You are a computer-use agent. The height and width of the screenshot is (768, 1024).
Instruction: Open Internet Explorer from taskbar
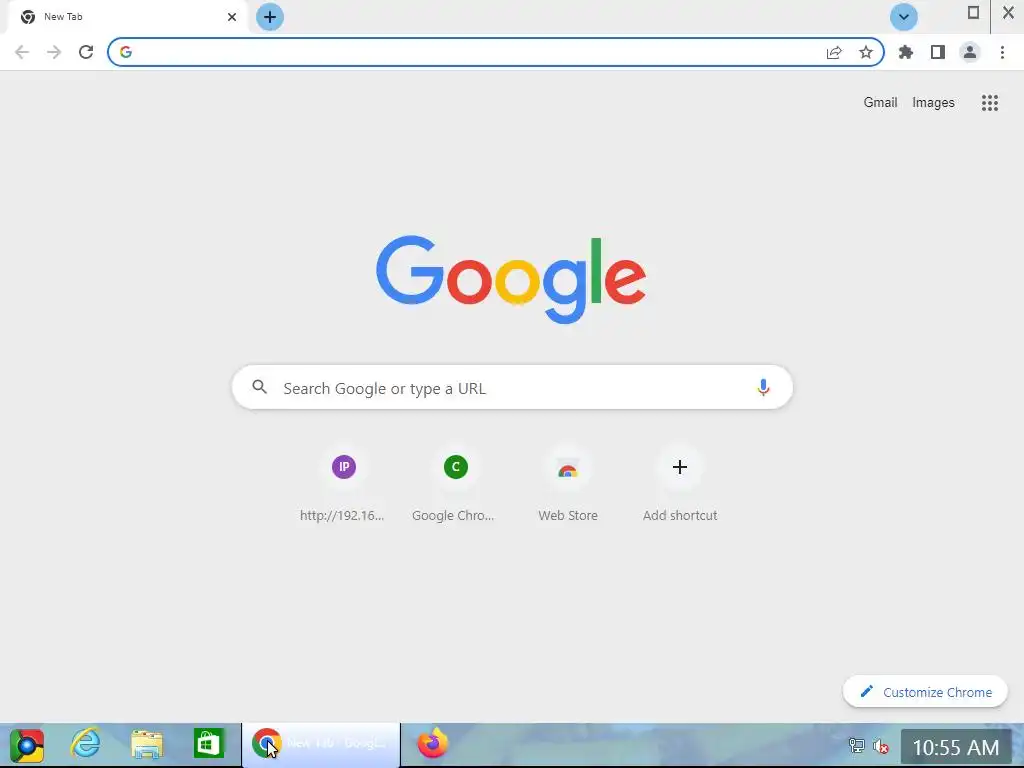click(x=86, y=744)
